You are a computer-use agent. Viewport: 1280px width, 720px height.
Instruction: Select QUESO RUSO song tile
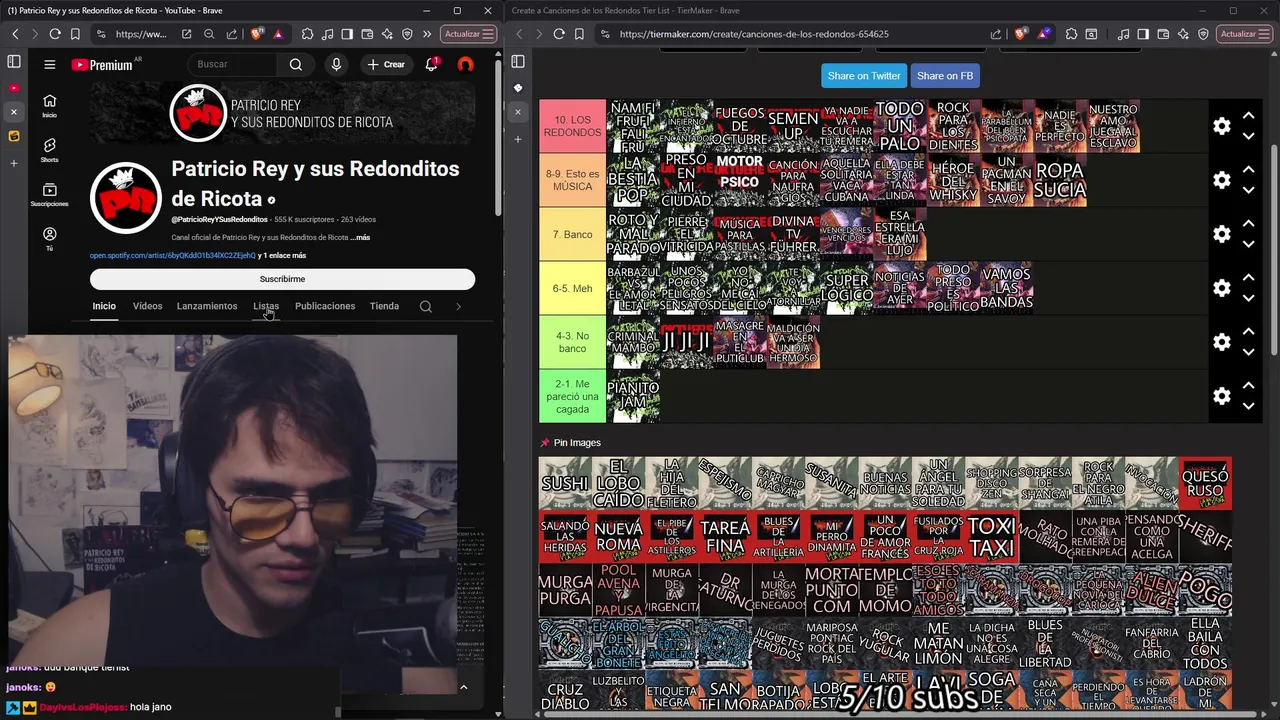tap(1205, 484)
